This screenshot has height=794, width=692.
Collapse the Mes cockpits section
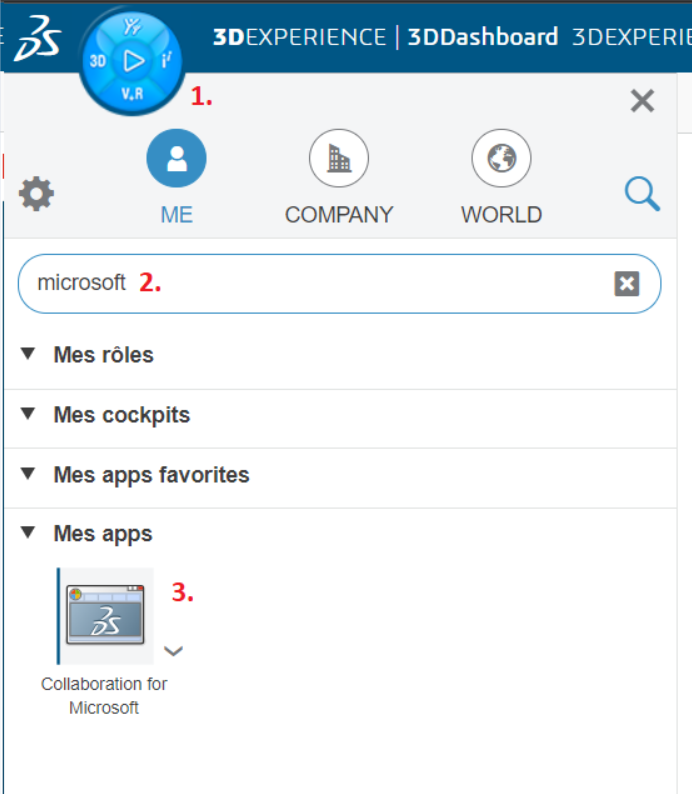point(28,414)
